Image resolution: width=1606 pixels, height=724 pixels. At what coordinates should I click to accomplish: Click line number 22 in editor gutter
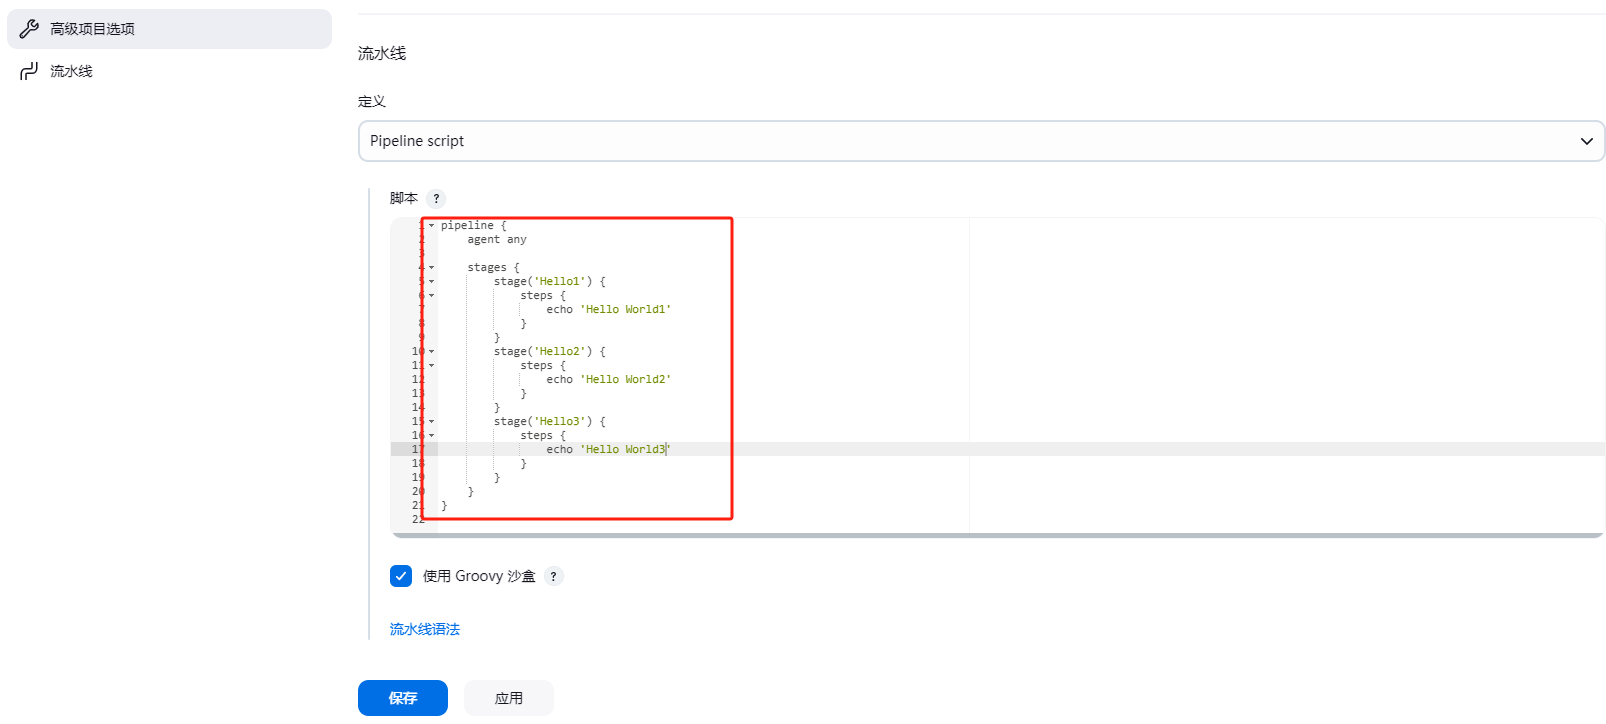coord(418,520)
